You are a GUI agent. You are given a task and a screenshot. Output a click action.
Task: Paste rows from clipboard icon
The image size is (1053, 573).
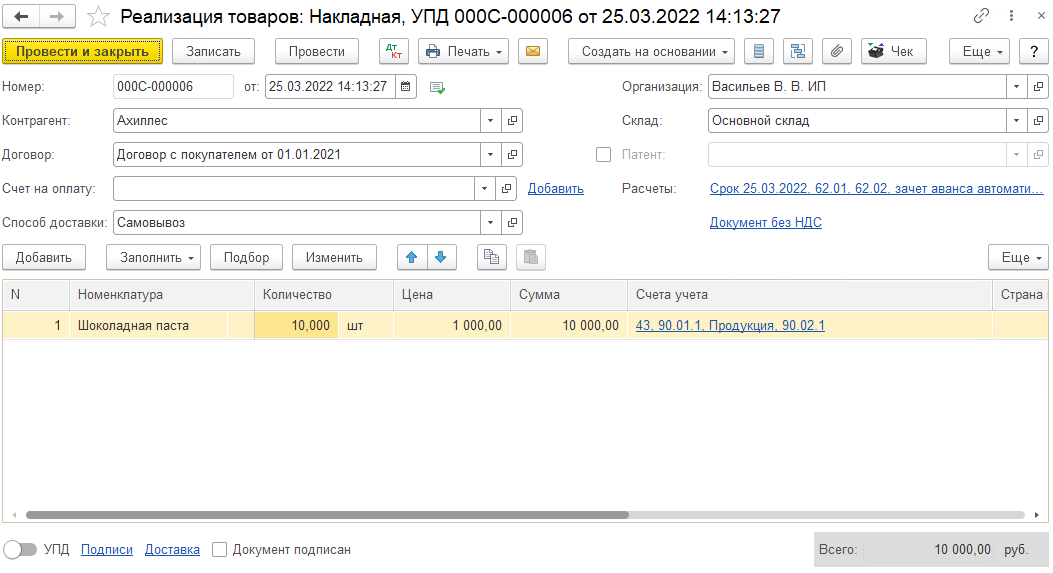point(531,257)
